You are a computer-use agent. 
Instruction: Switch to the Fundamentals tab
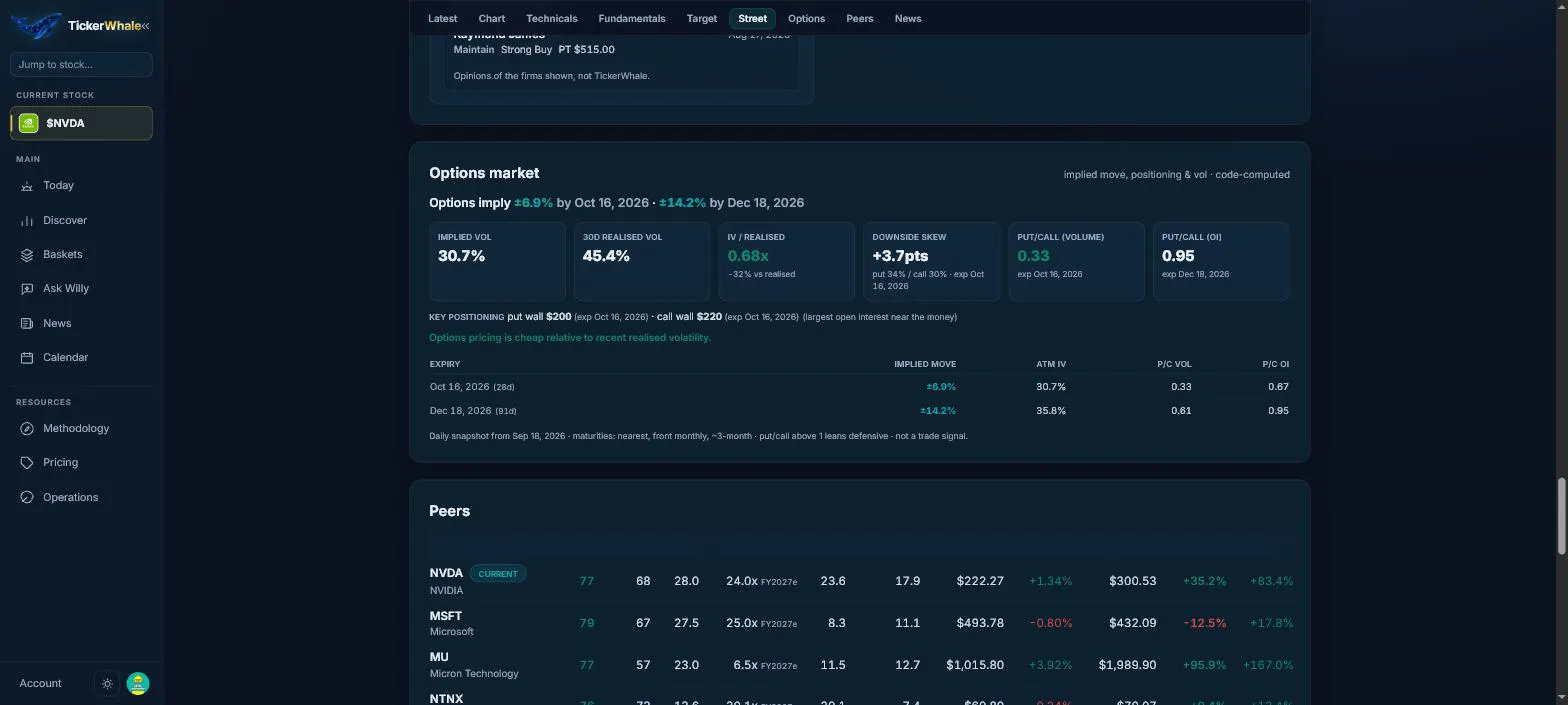click(x=631, y=19)
